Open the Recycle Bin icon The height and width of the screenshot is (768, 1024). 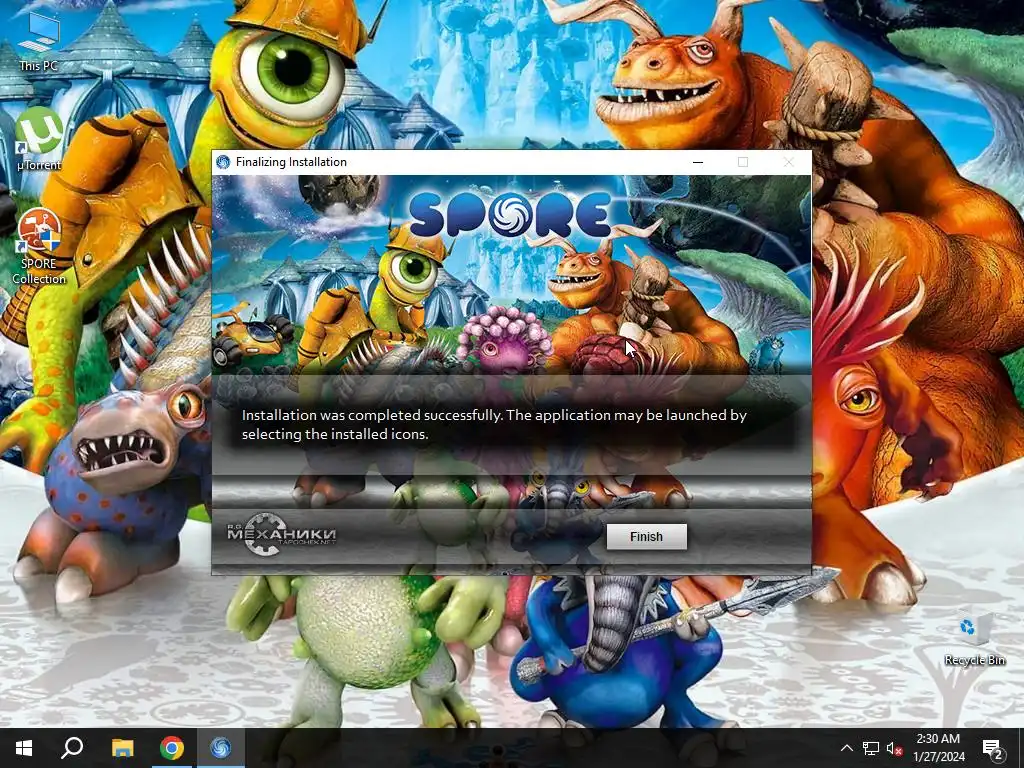[x=974, y=637]
